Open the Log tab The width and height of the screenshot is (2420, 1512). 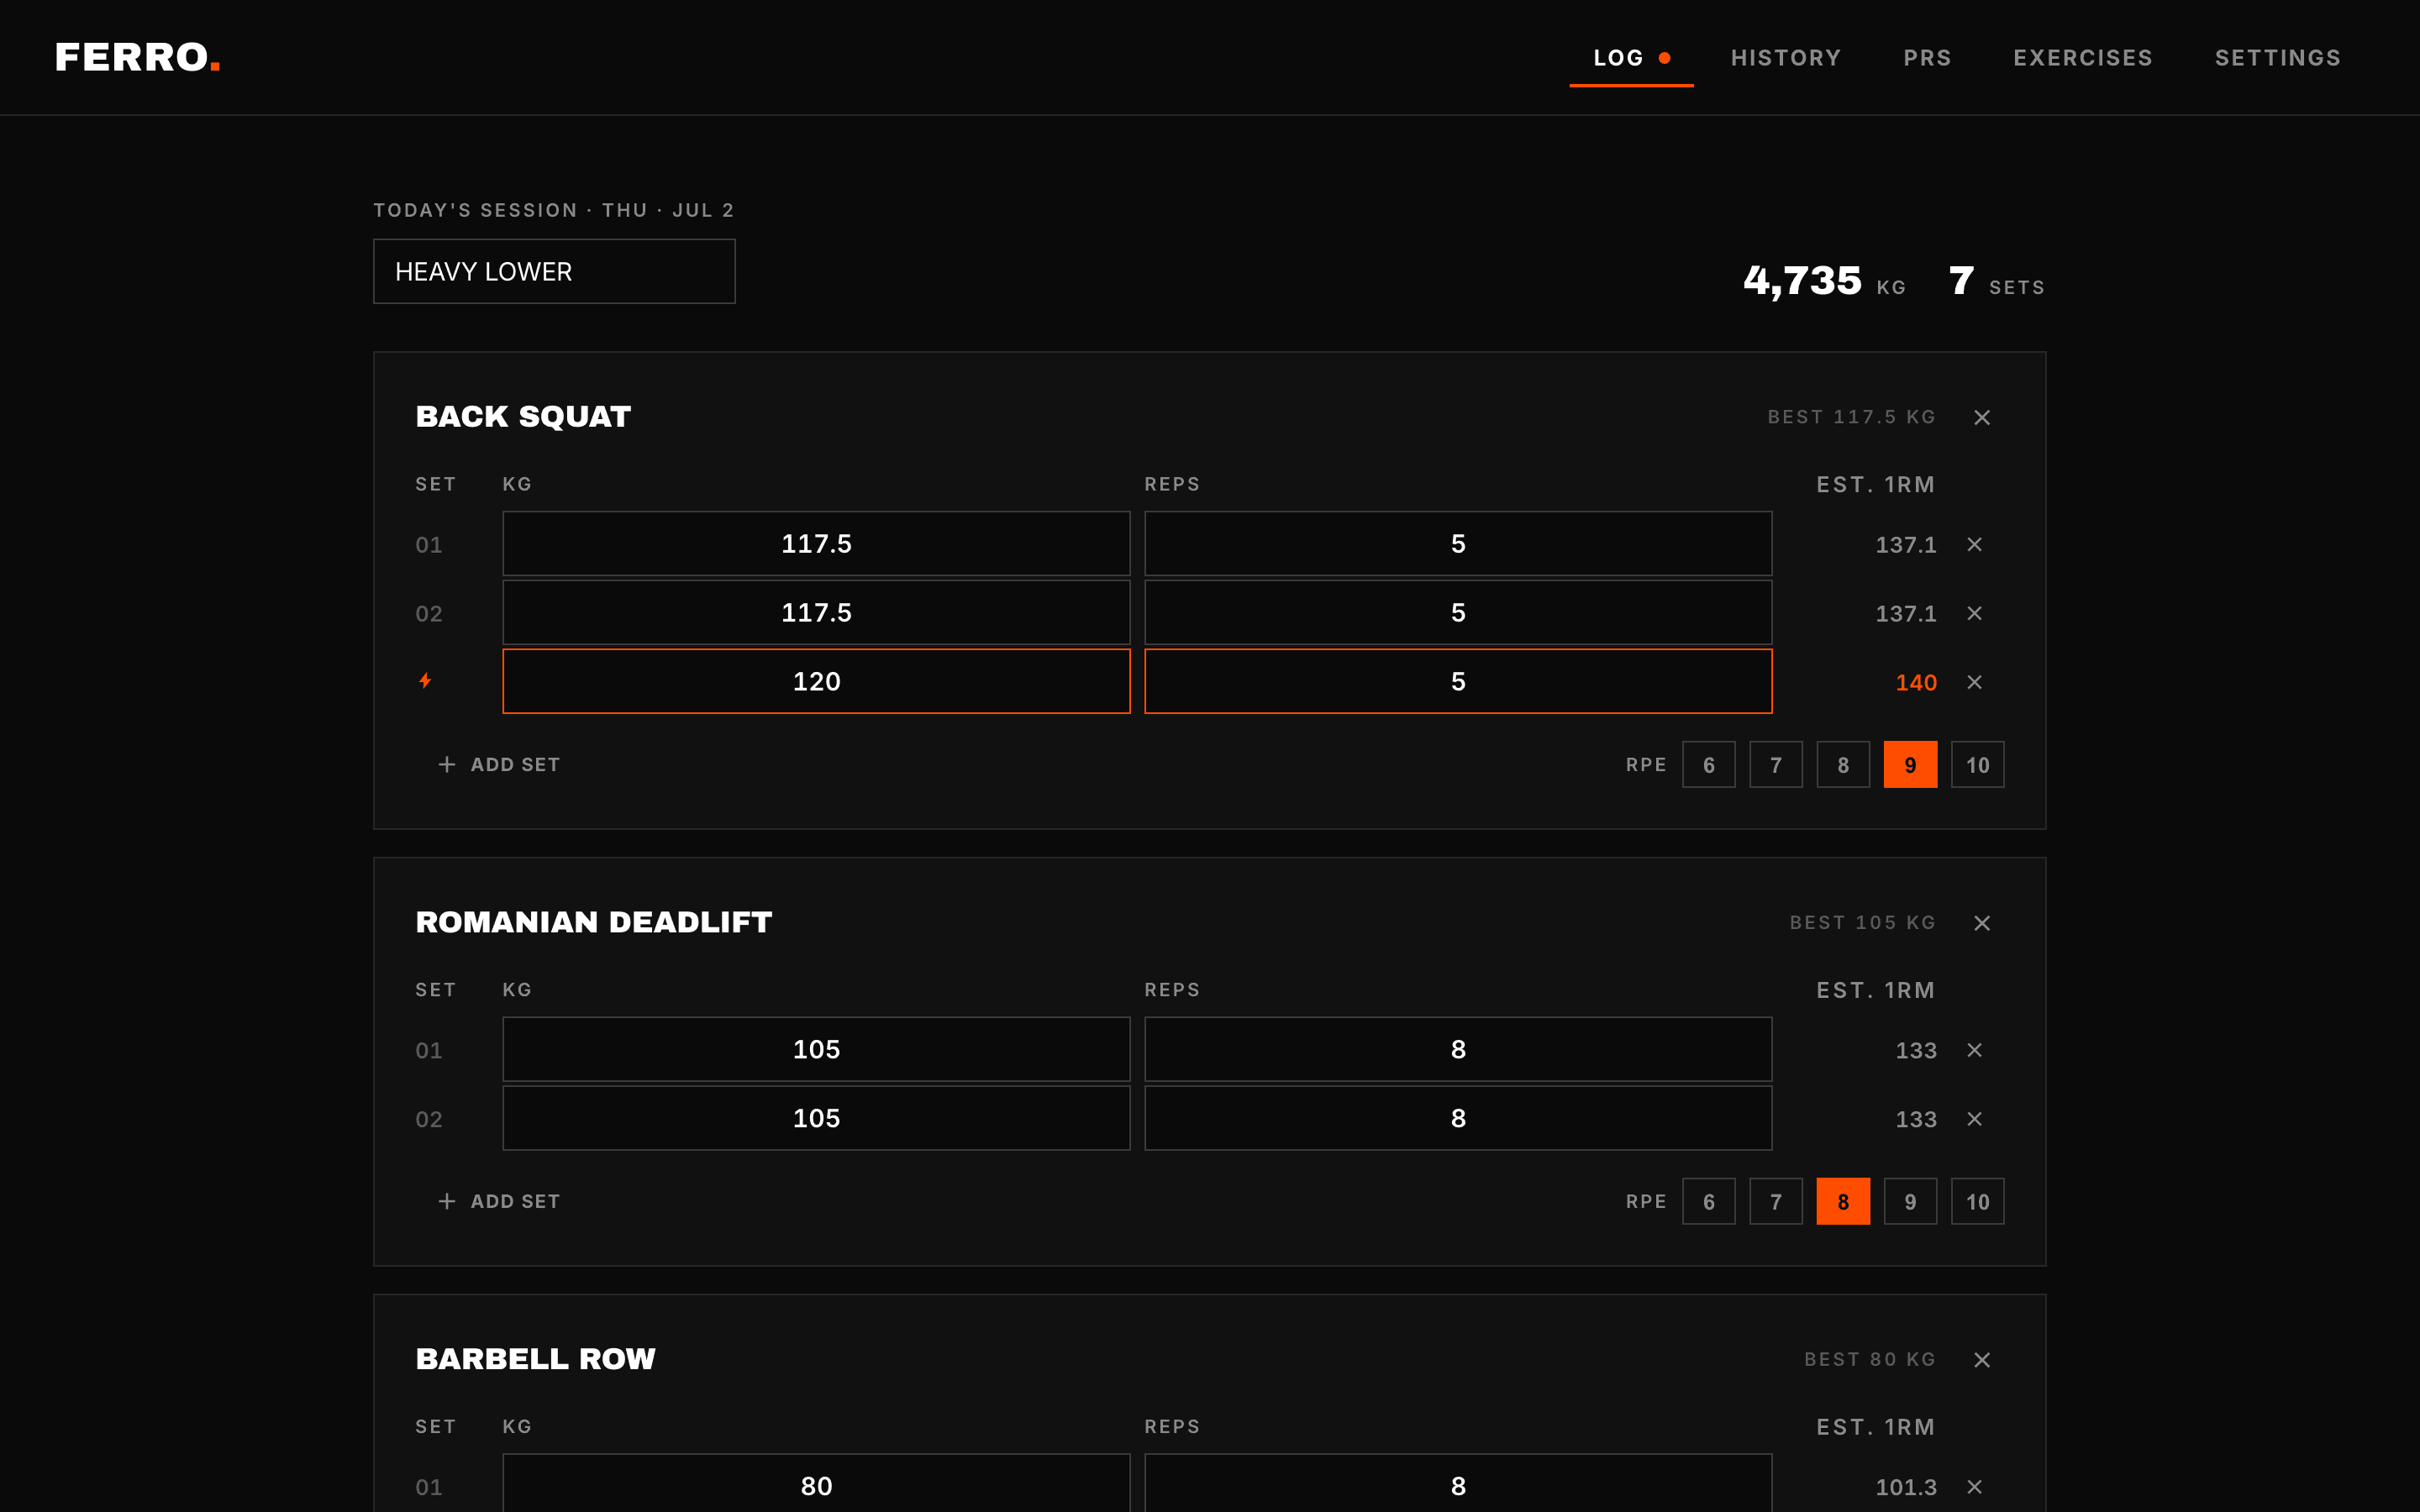1631,58
